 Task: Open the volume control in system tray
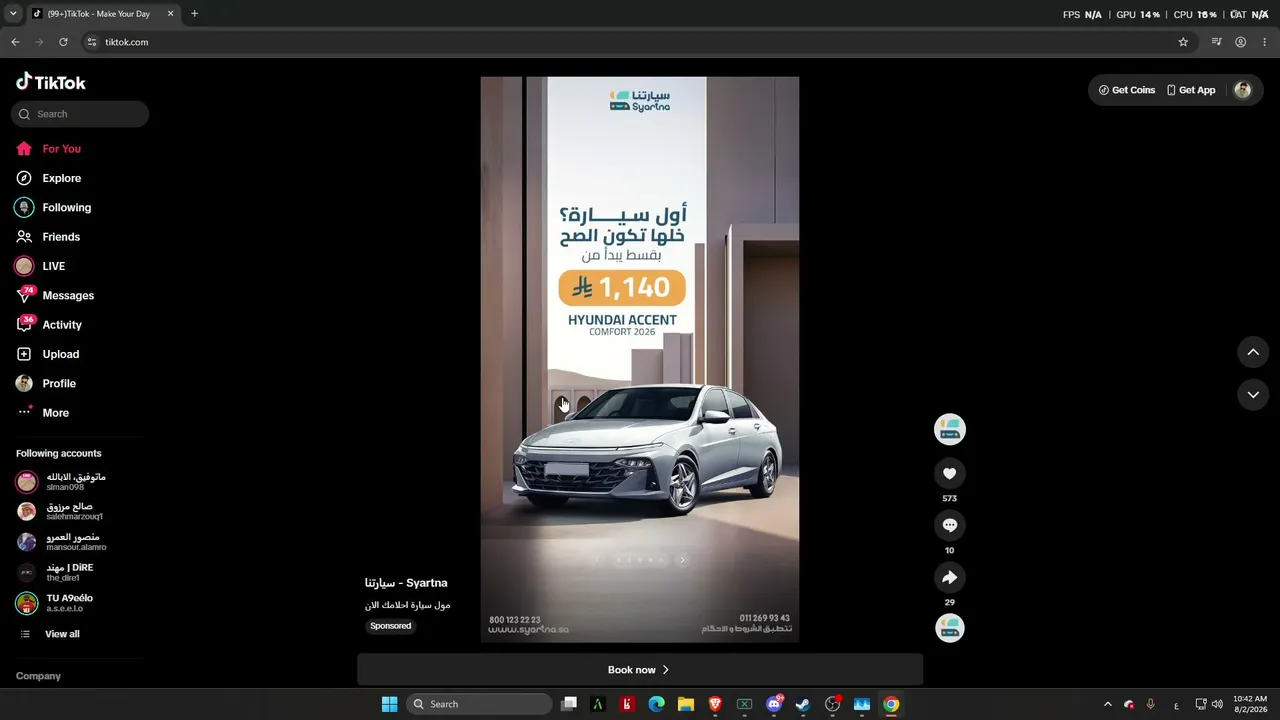tap(1217, 704)
